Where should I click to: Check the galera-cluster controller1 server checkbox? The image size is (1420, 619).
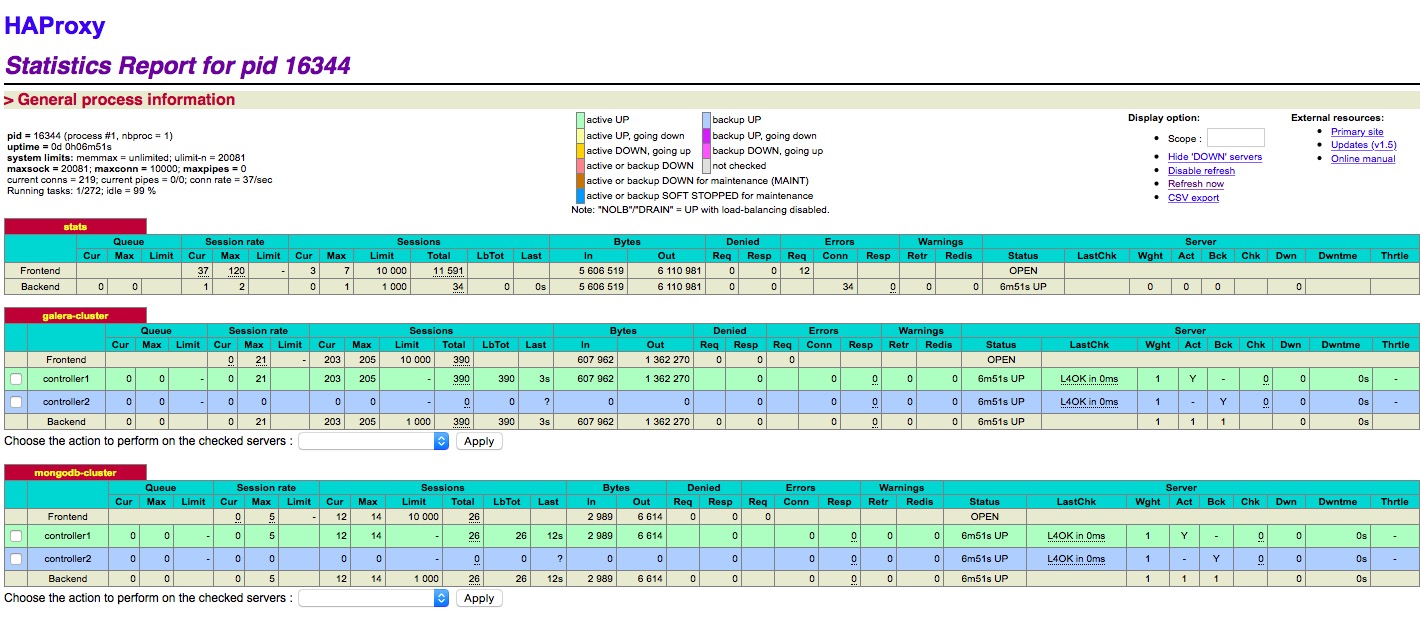pos(15,380)
